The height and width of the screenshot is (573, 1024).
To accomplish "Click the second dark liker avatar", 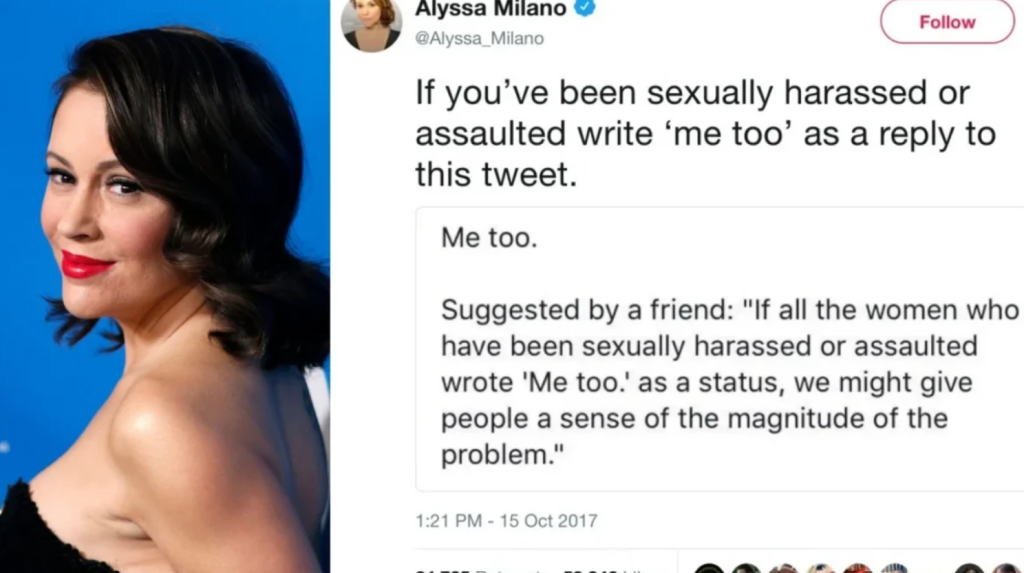I will tap(746, 568).
